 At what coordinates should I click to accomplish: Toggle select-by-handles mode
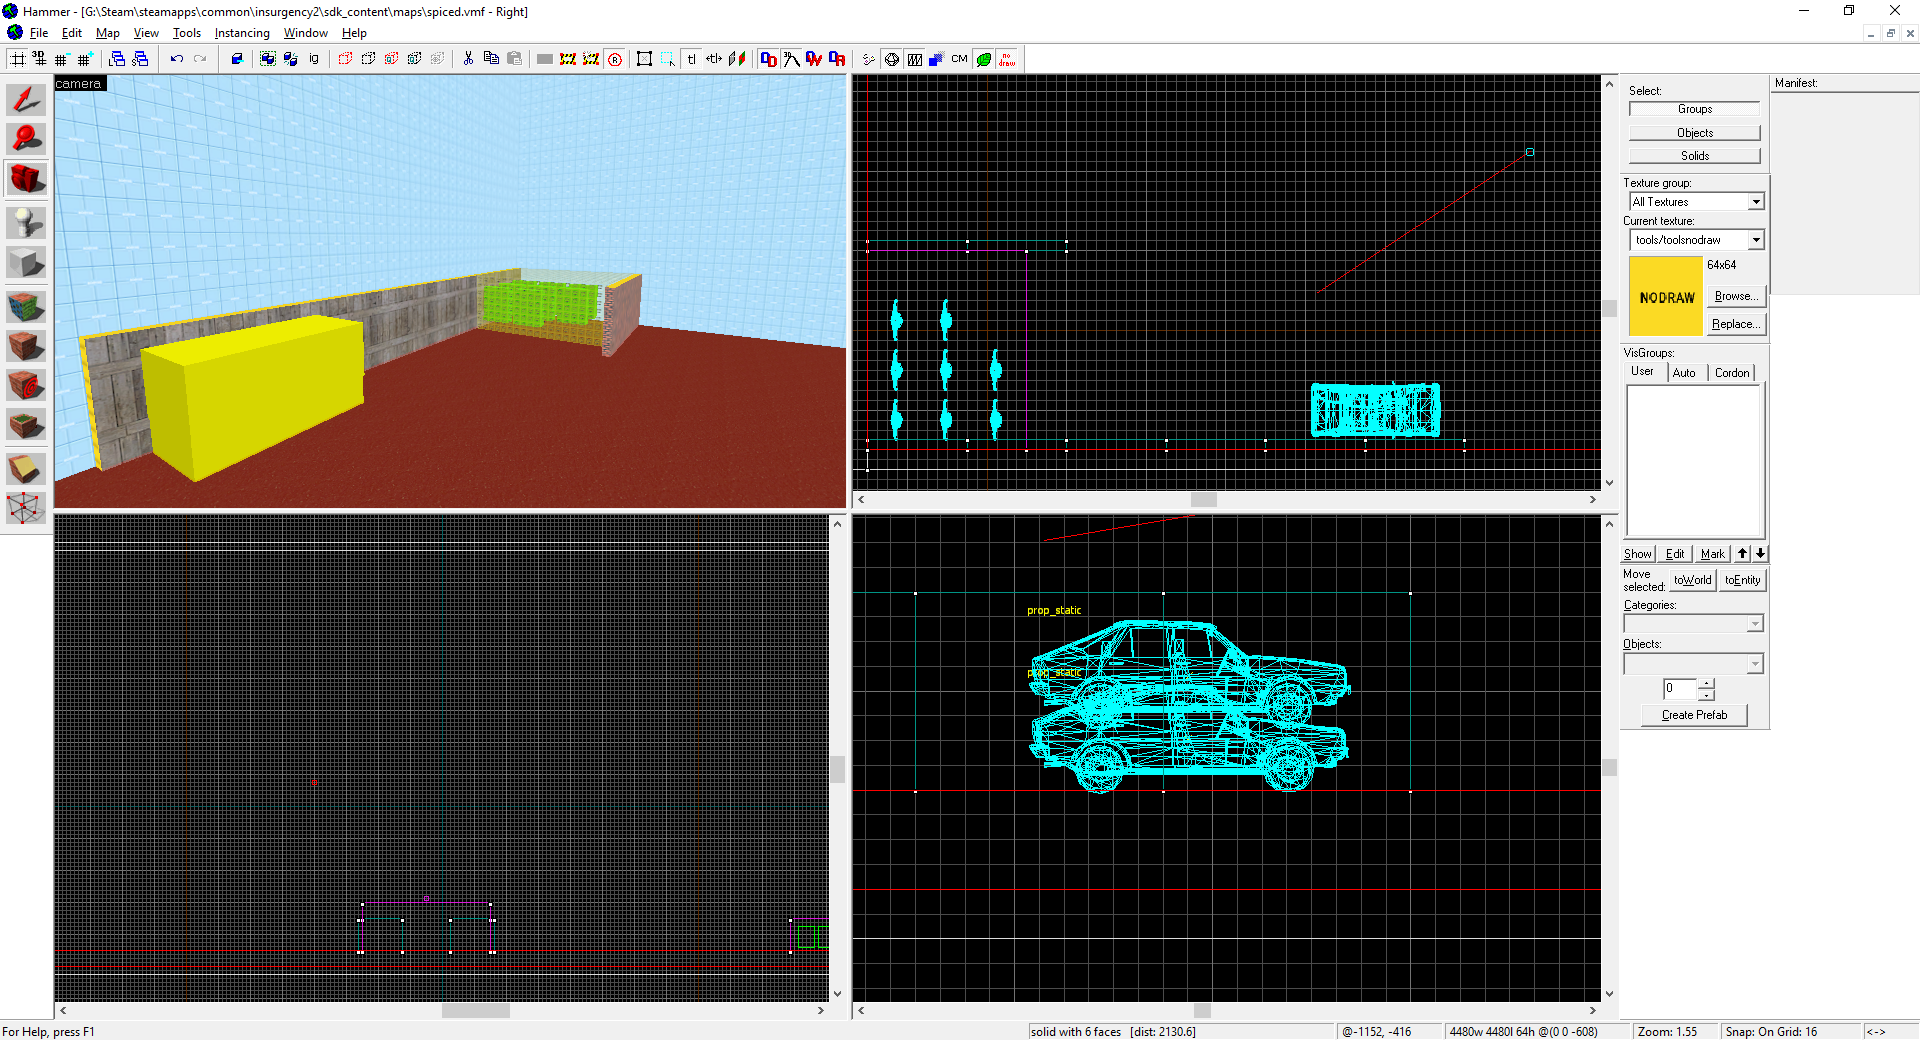645,59
